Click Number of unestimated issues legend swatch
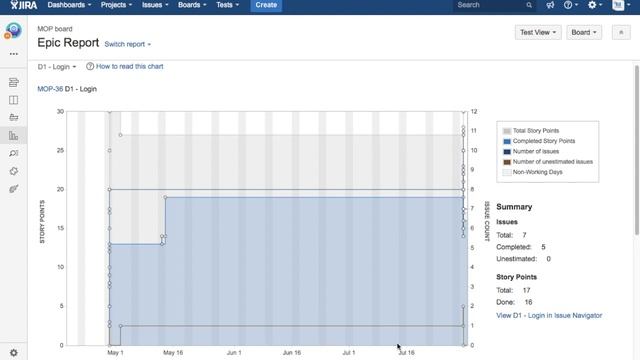640x360 pixels. 507,162
